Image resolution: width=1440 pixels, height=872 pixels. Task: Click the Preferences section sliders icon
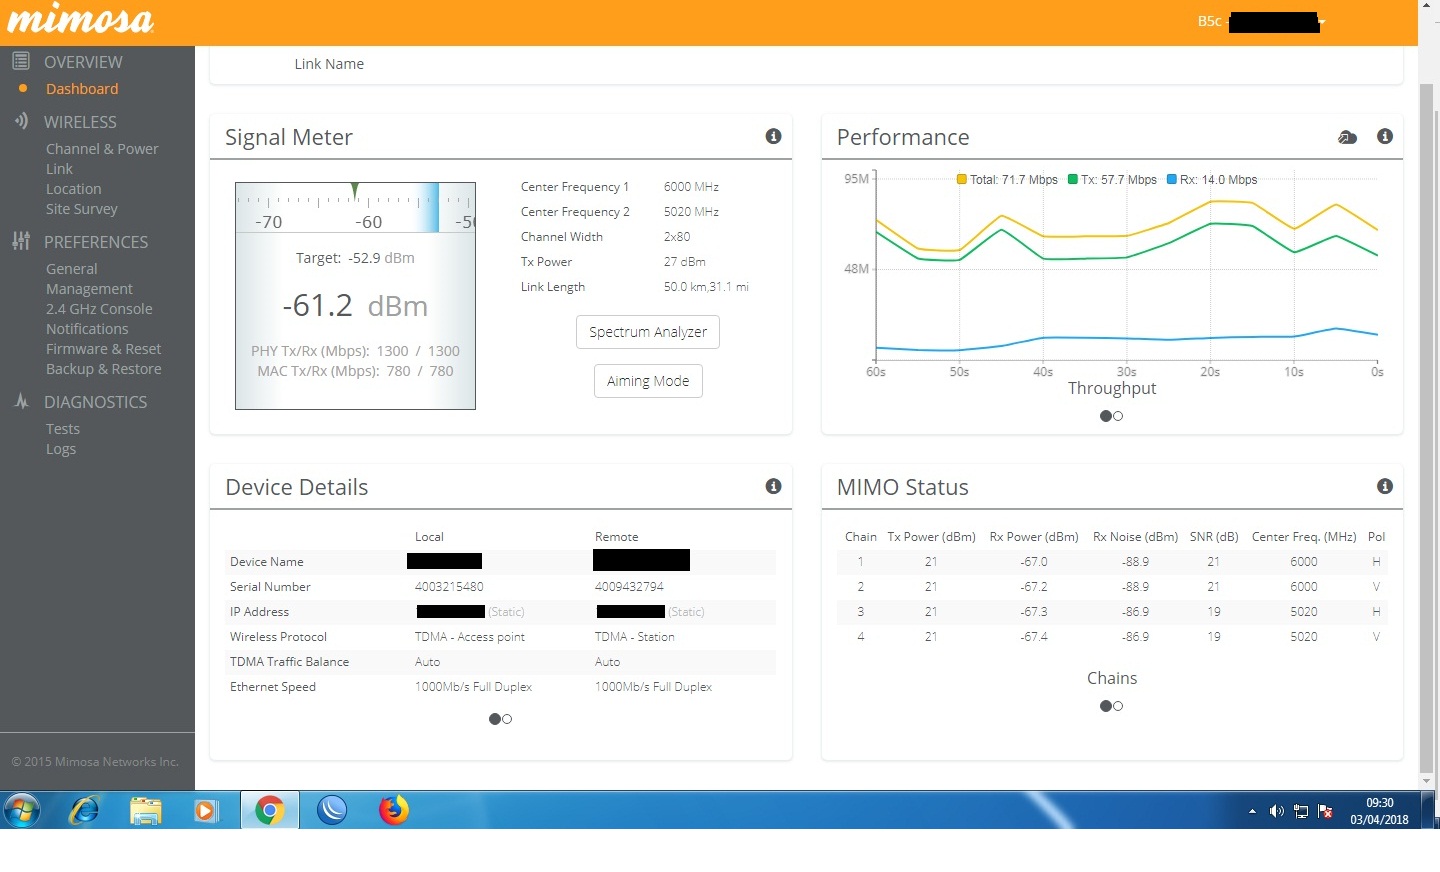point(20,241)
